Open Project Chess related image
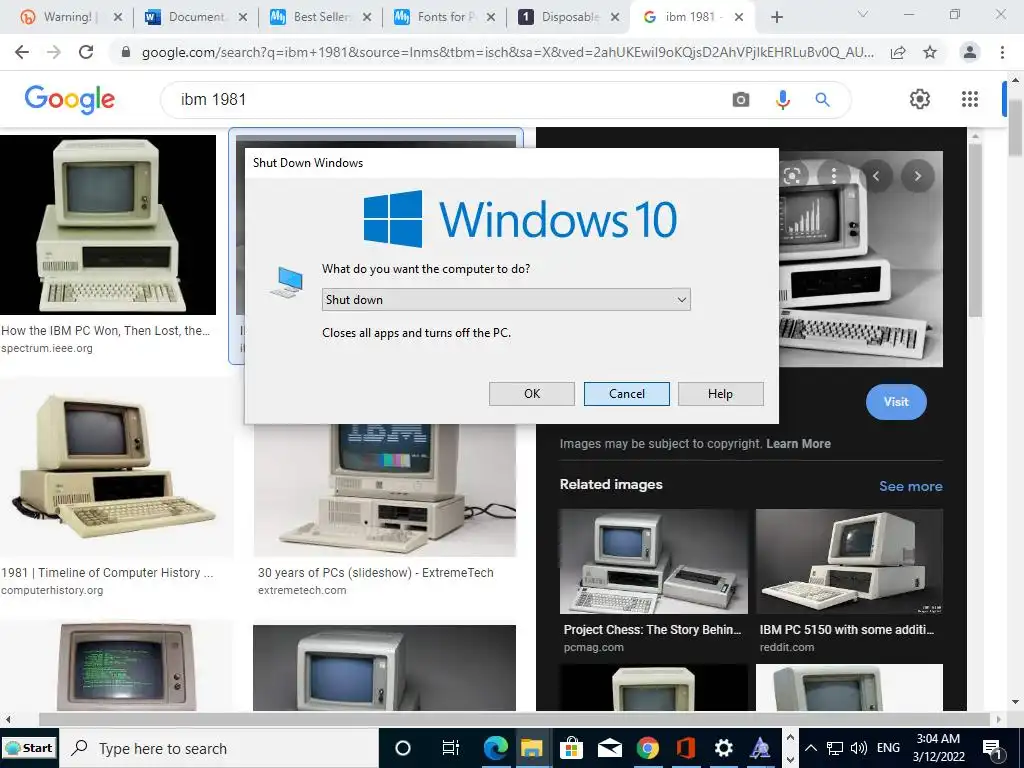 click(653, 562)
